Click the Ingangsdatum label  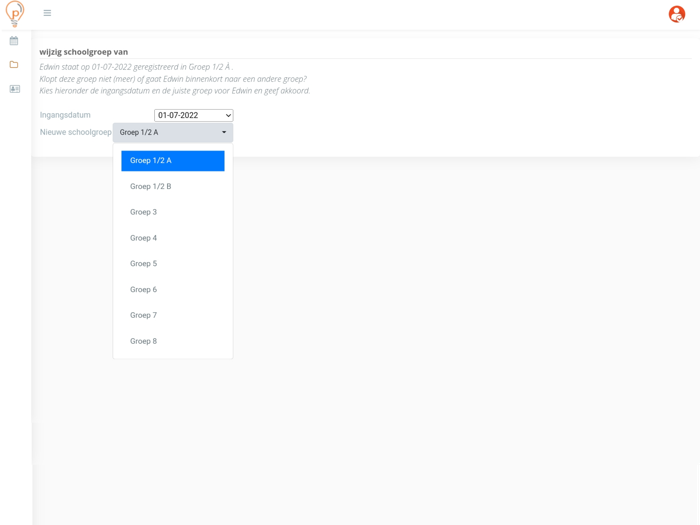coord(65,115)
